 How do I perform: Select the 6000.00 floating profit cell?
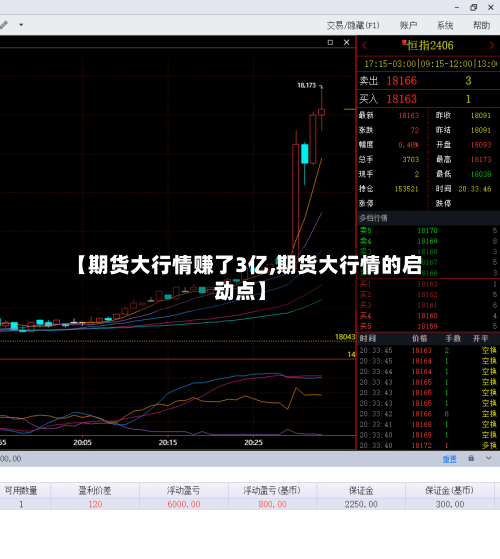click(x=184, y=504)
